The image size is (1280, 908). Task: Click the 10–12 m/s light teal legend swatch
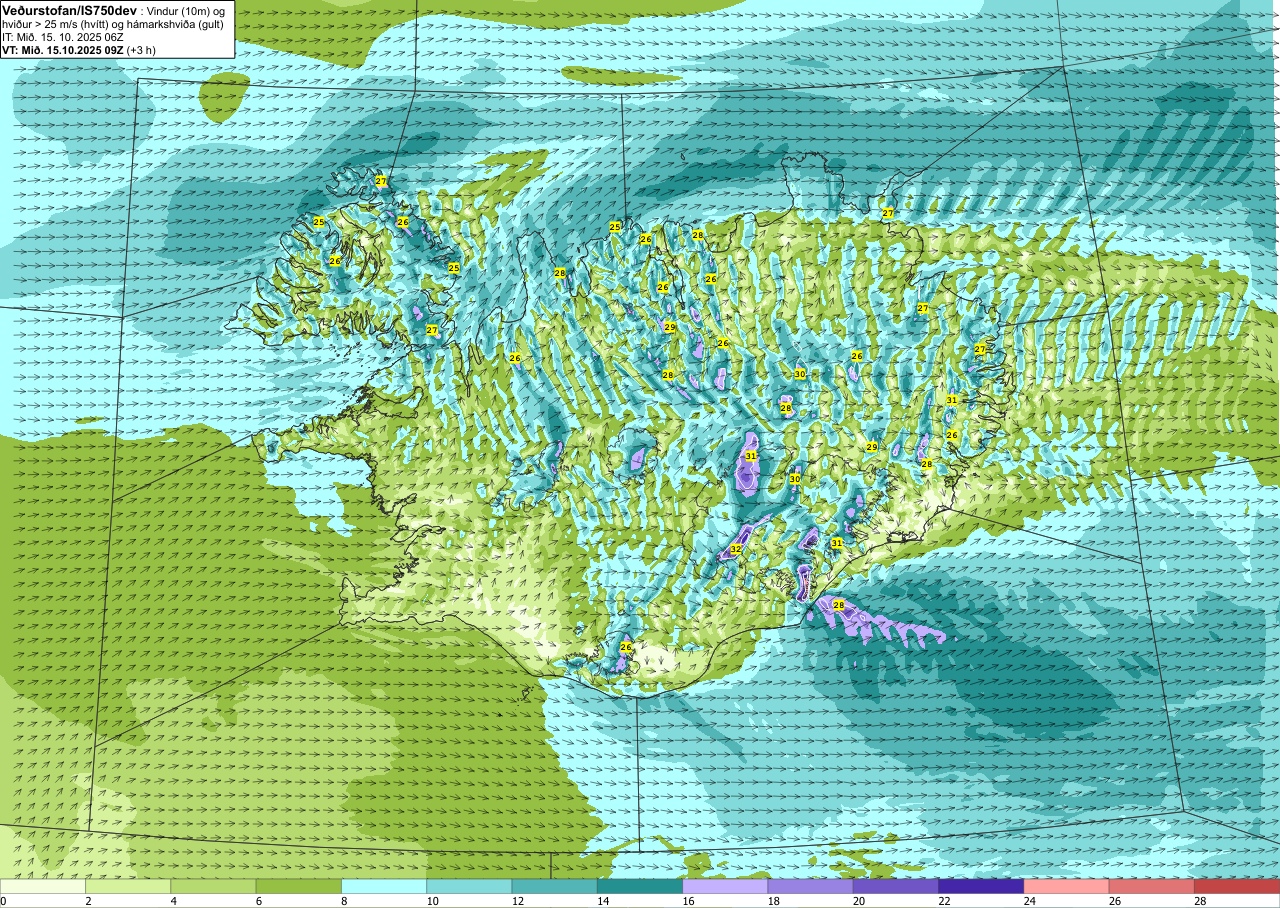pos(469,886)
